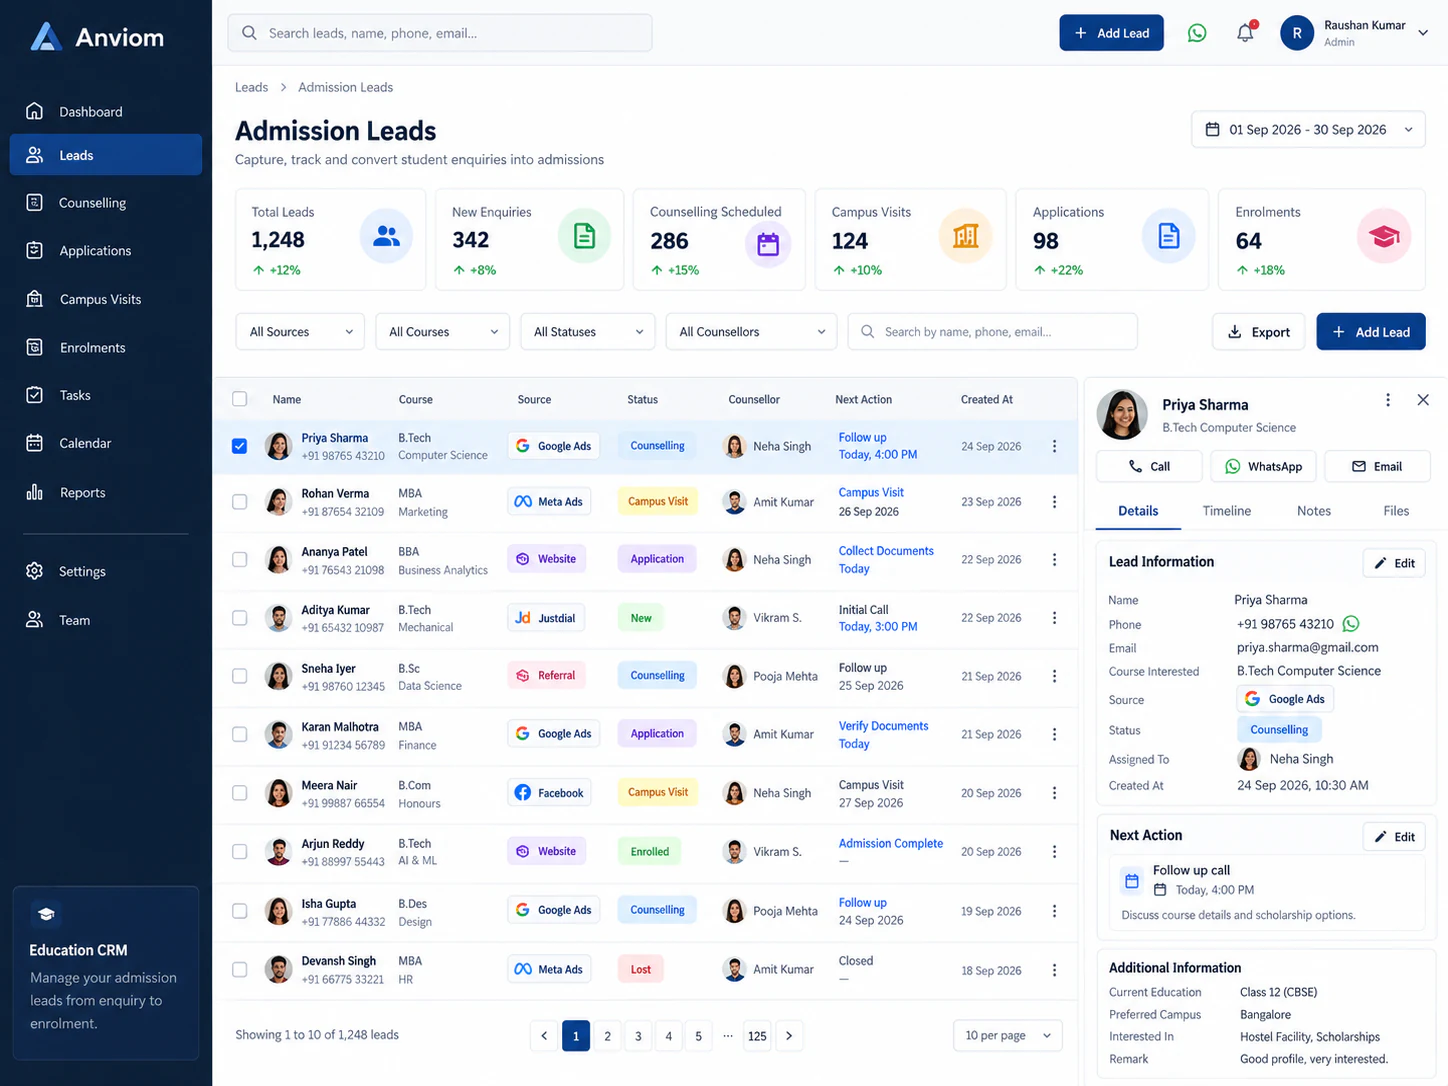Open WhatsApp from the top bar
Image resolution: width=1448 pixels, height=1086 pixels.
pos(1197,33)
